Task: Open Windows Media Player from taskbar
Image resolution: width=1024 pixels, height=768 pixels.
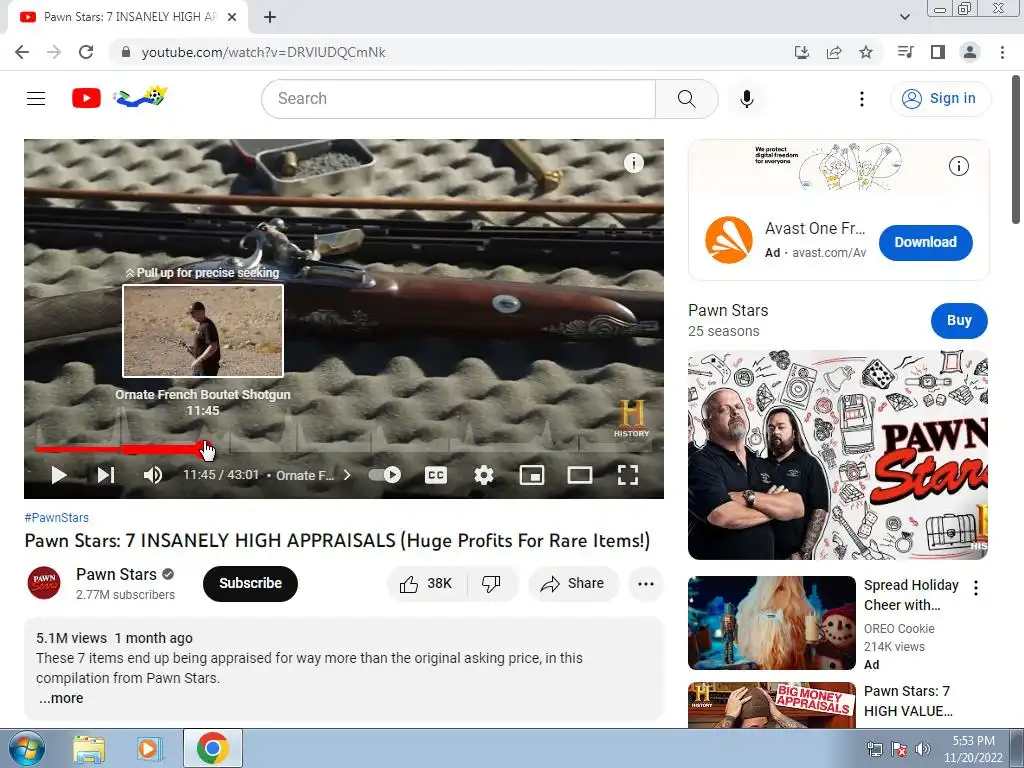Action: click(149, 748)
